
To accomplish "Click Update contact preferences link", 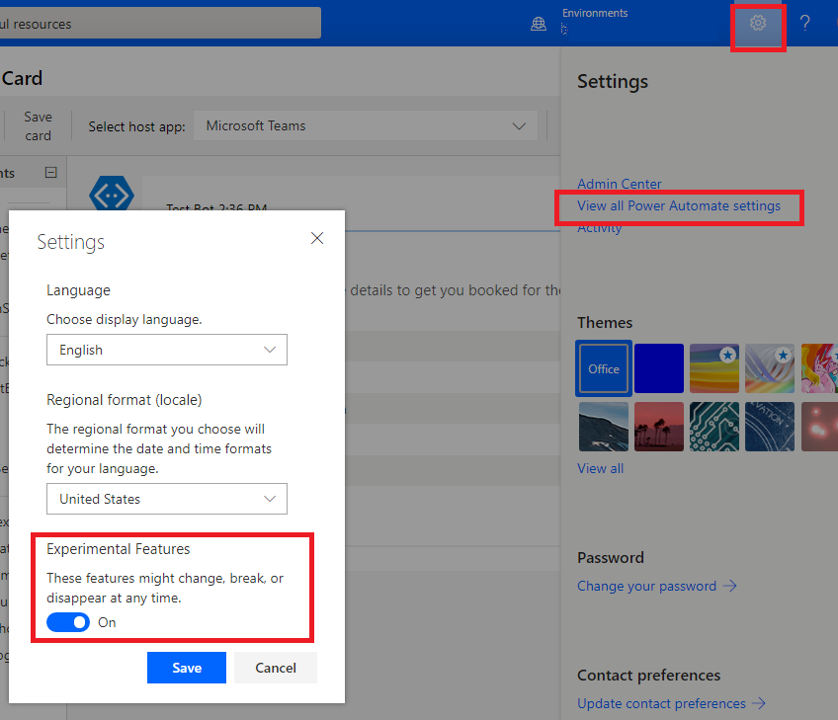I will (x=661, y=703).
